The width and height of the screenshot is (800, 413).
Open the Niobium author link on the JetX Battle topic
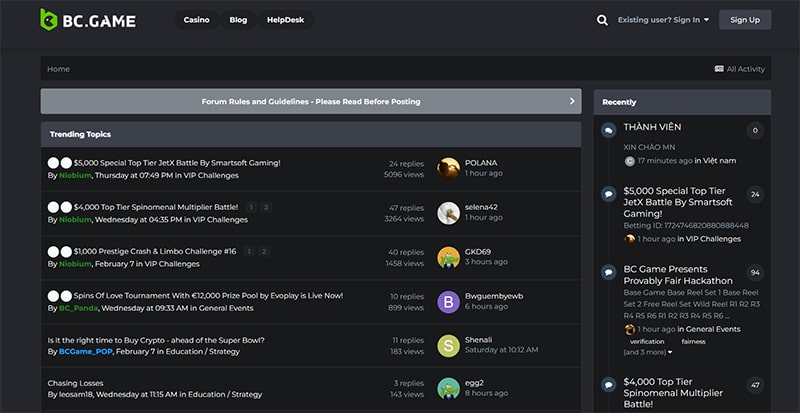click(x=75, y=176)
